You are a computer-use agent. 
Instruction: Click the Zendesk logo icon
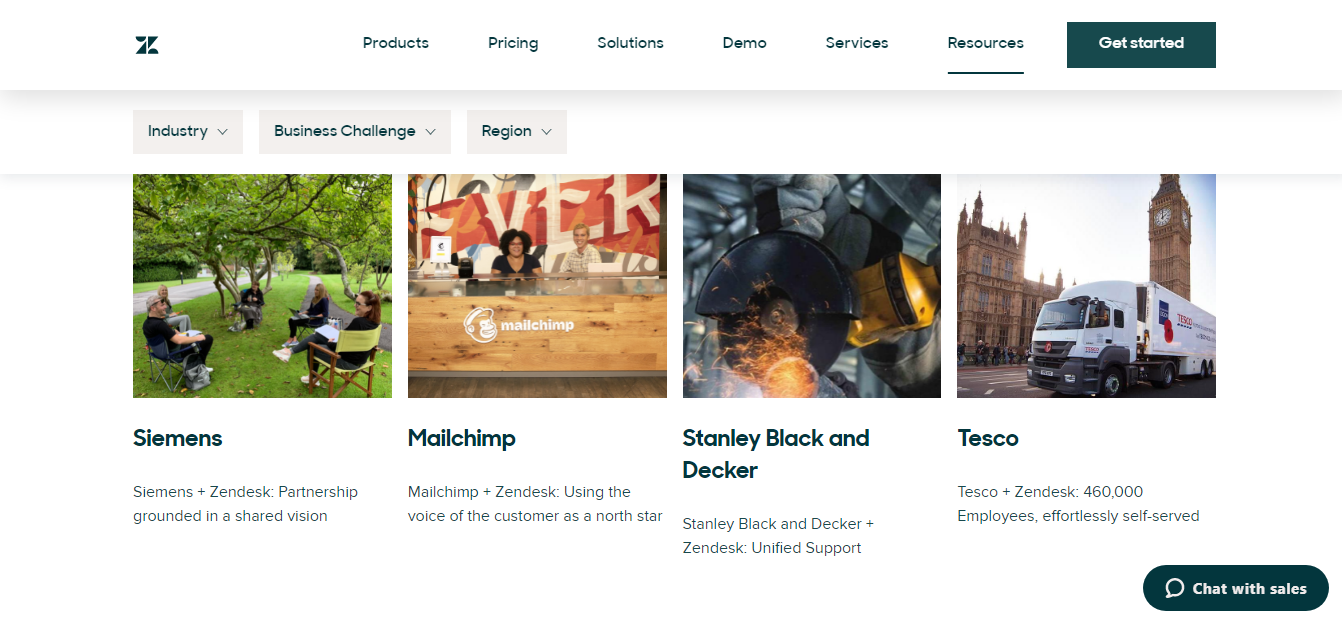(147, 45)
